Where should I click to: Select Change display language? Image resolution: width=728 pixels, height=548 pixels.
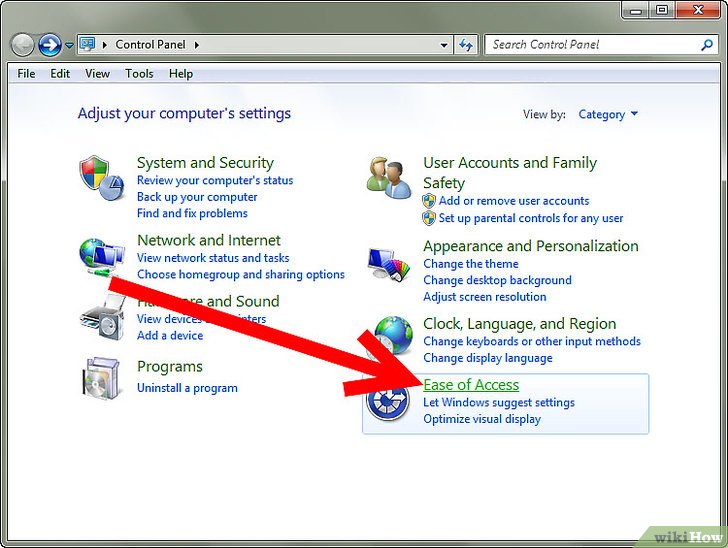pos(488,359)
